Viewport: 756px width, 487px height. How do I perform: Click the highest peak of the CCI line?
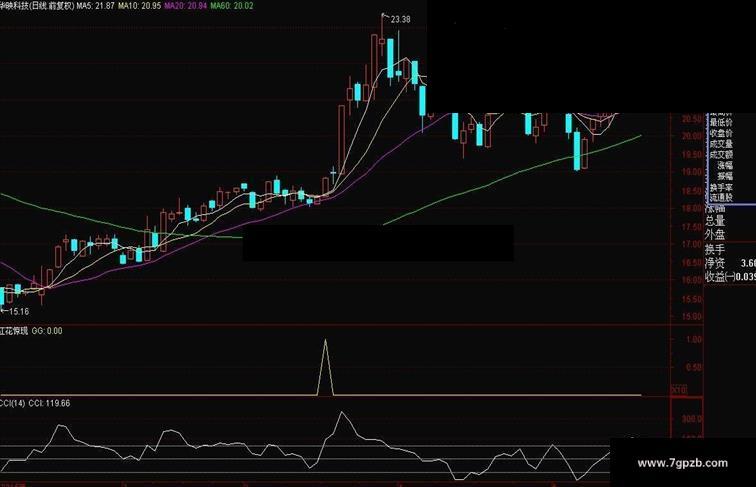pos(342,412)
